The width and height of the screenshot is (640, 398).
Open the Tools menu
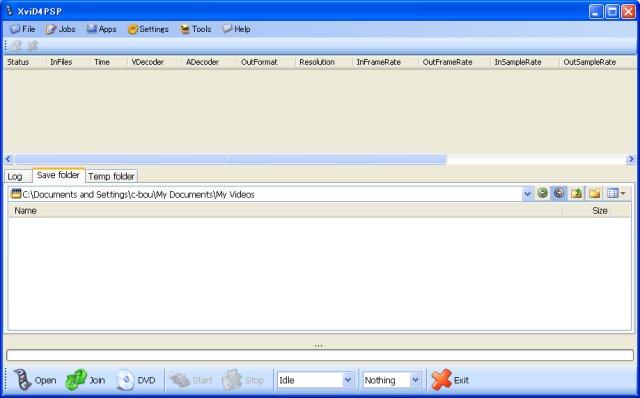click(196, 29)
